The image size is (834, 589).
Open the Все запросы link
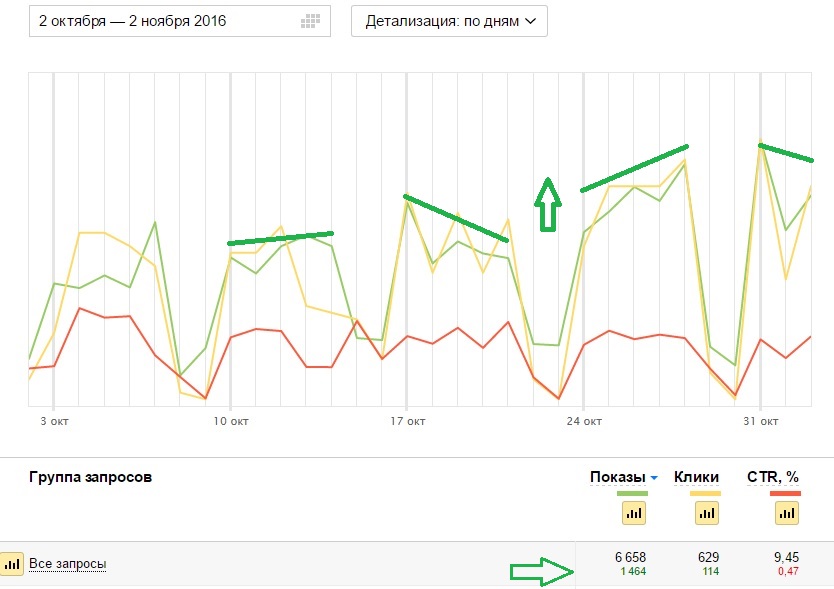pyautogui.click(x=68, y=564)
